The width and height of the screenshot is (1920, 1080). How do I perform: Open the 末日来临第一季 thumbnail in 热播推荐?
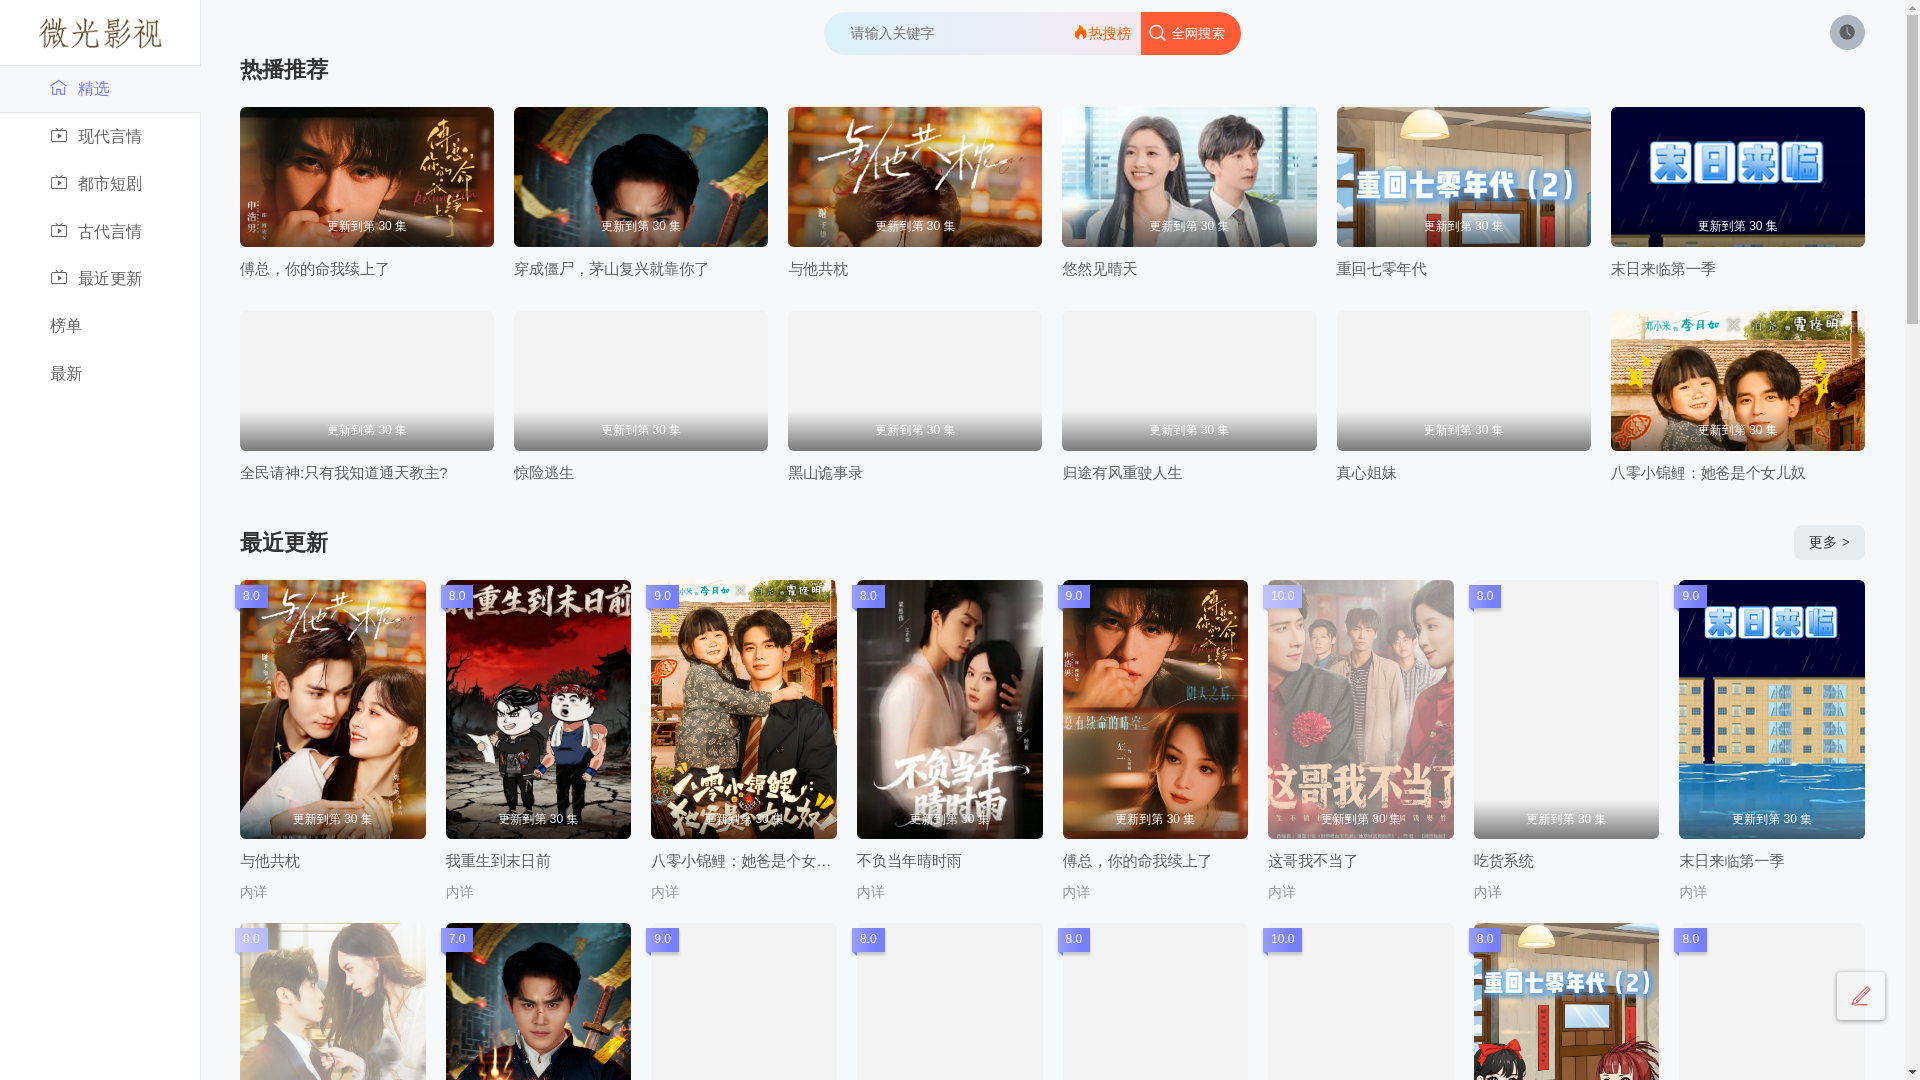pyautogui.click(x=1737, y=177)
